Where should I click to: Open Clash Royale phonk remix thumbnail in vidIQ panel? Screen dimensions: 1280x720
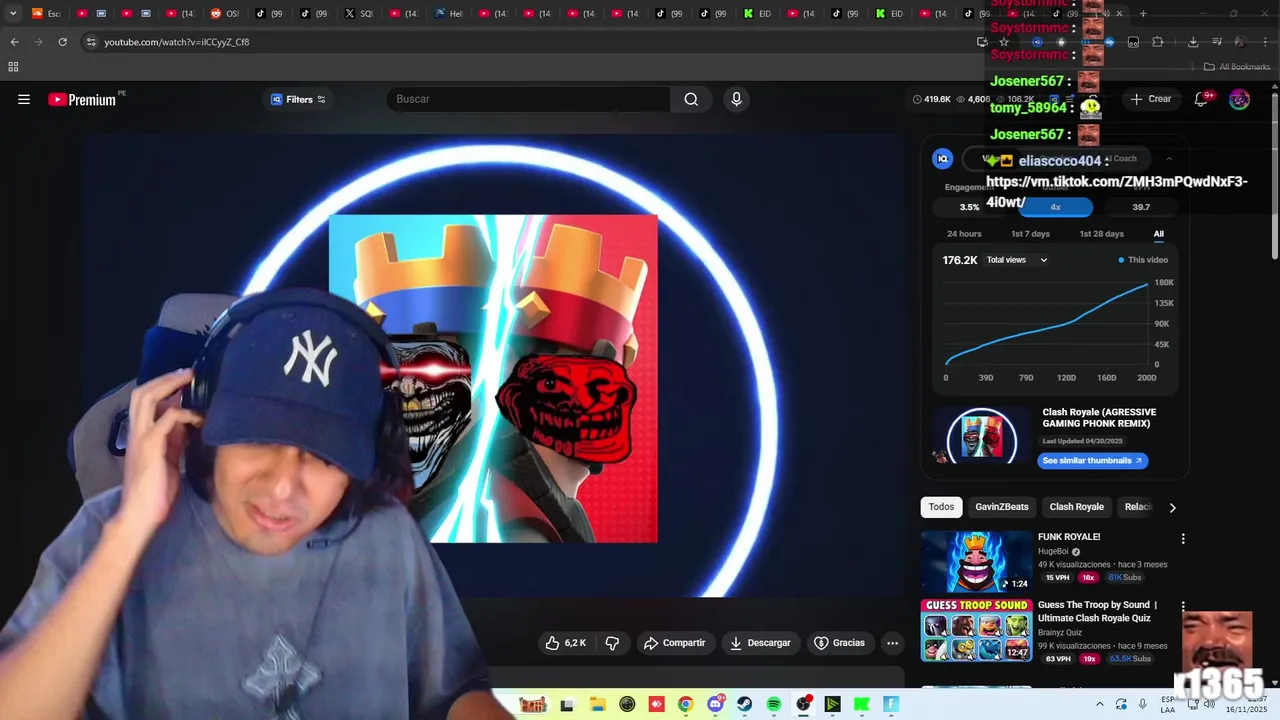[982, 437]
